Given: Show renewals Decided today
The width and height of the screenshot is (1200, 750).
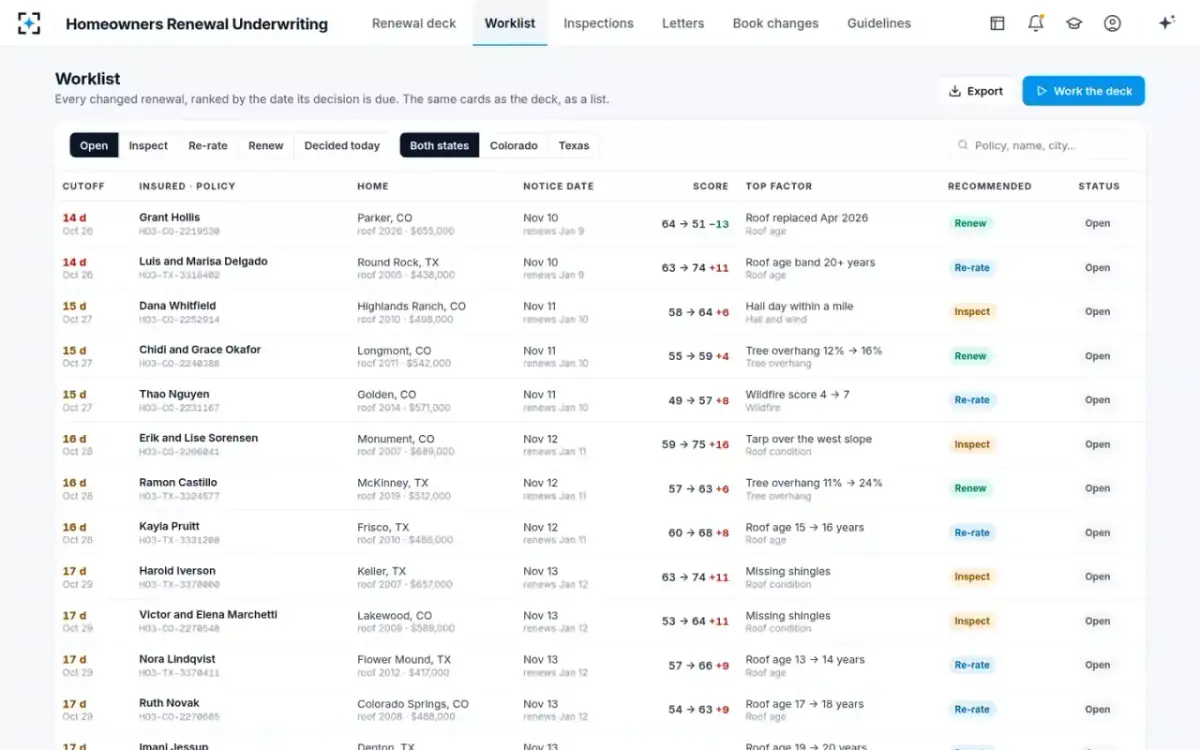Looking at the screenshot, I should point(342,145).
